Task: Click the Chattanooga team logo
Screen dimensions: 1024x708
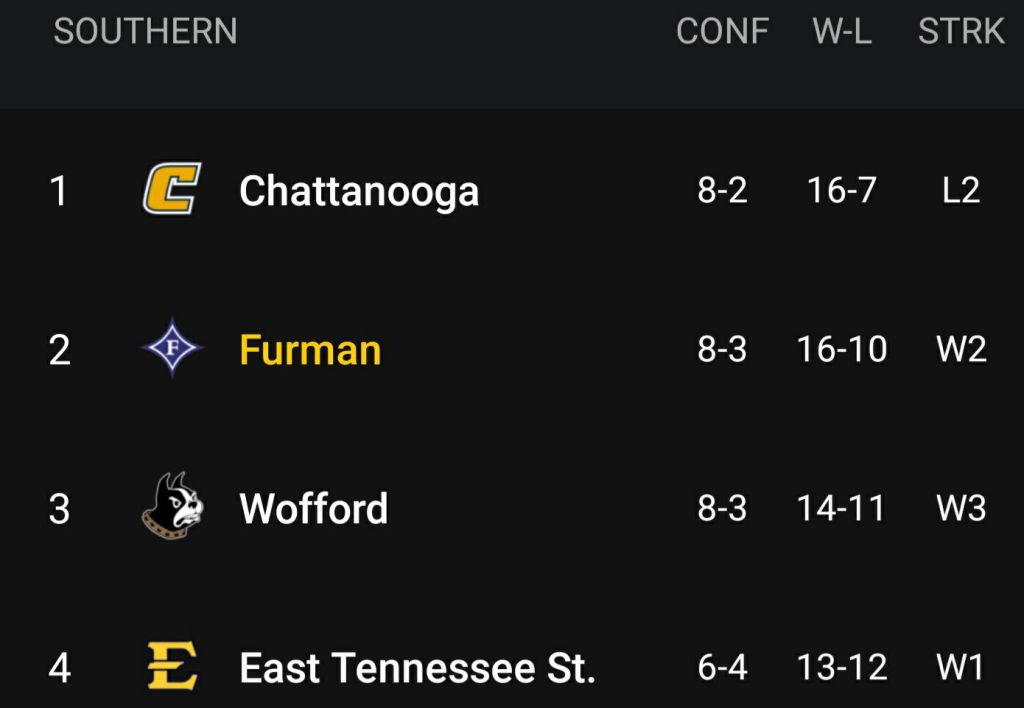Action: point(172,189)
